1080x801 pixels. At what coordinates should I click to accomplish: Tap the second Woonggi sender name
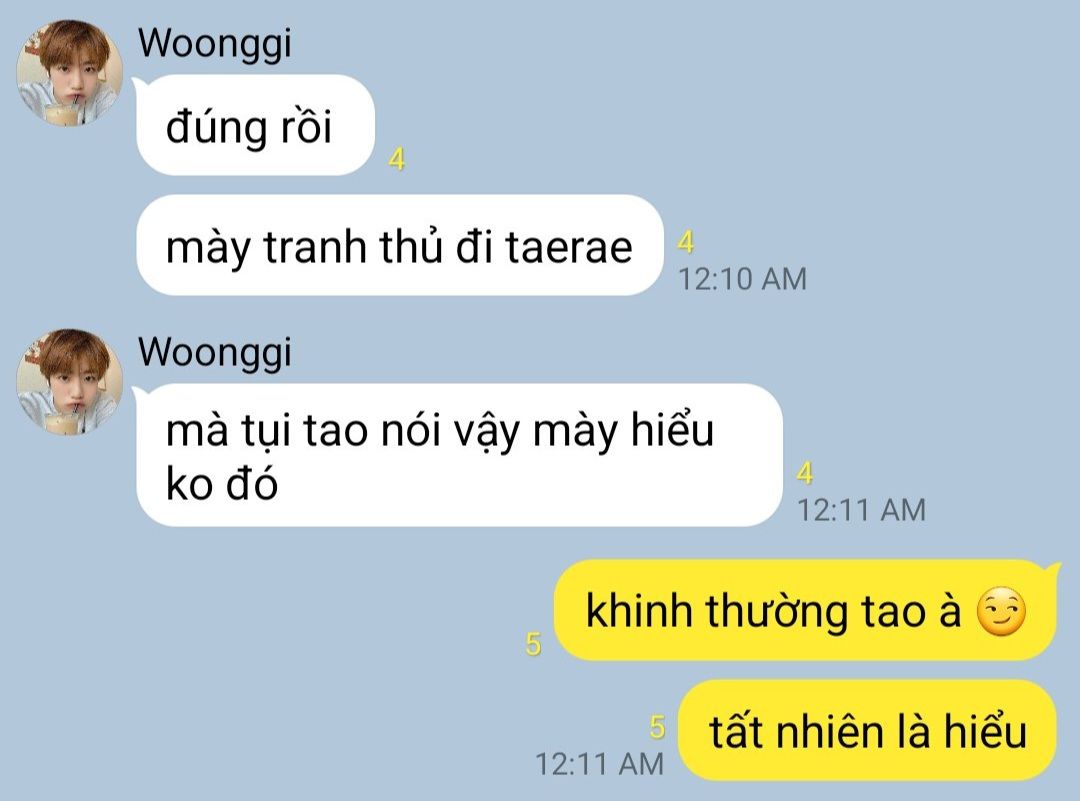click(215, 353)
